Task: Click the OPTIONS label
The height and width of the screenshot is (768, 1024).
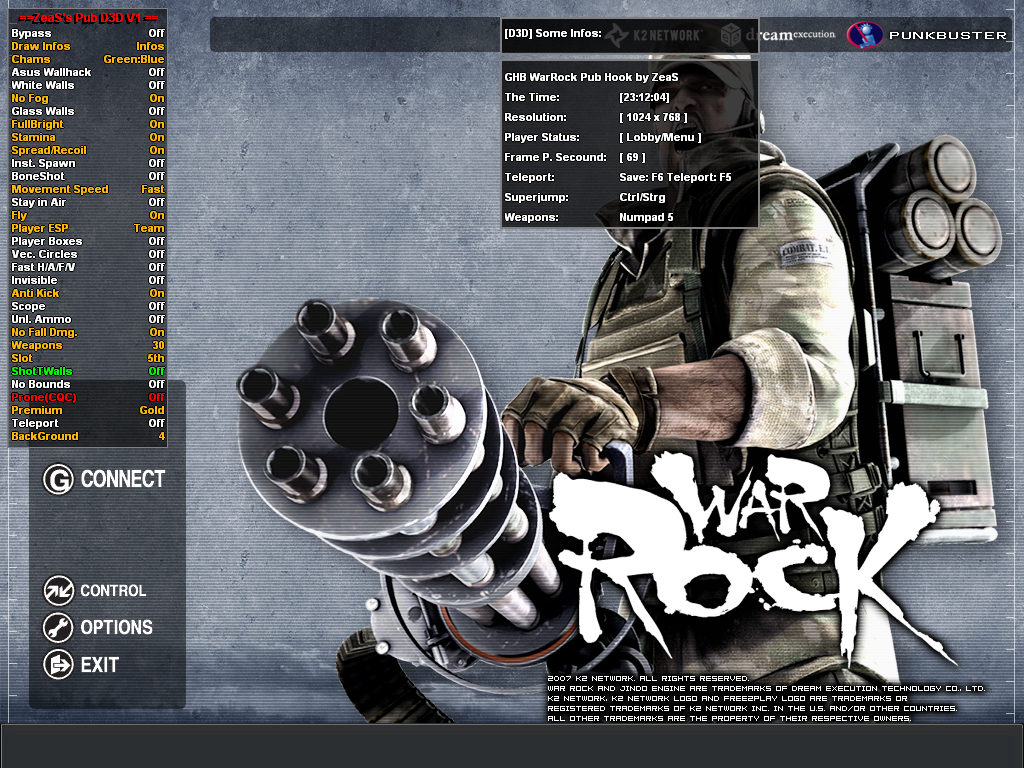Action: [116, 628]
